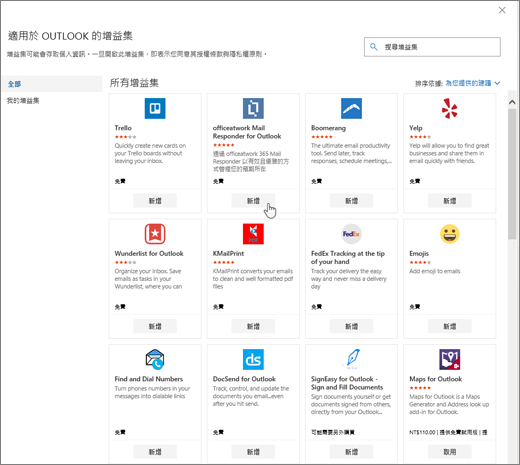Open the Yelp title link
The width and height of the screenshot is (520, 465).
coord(416,128)
